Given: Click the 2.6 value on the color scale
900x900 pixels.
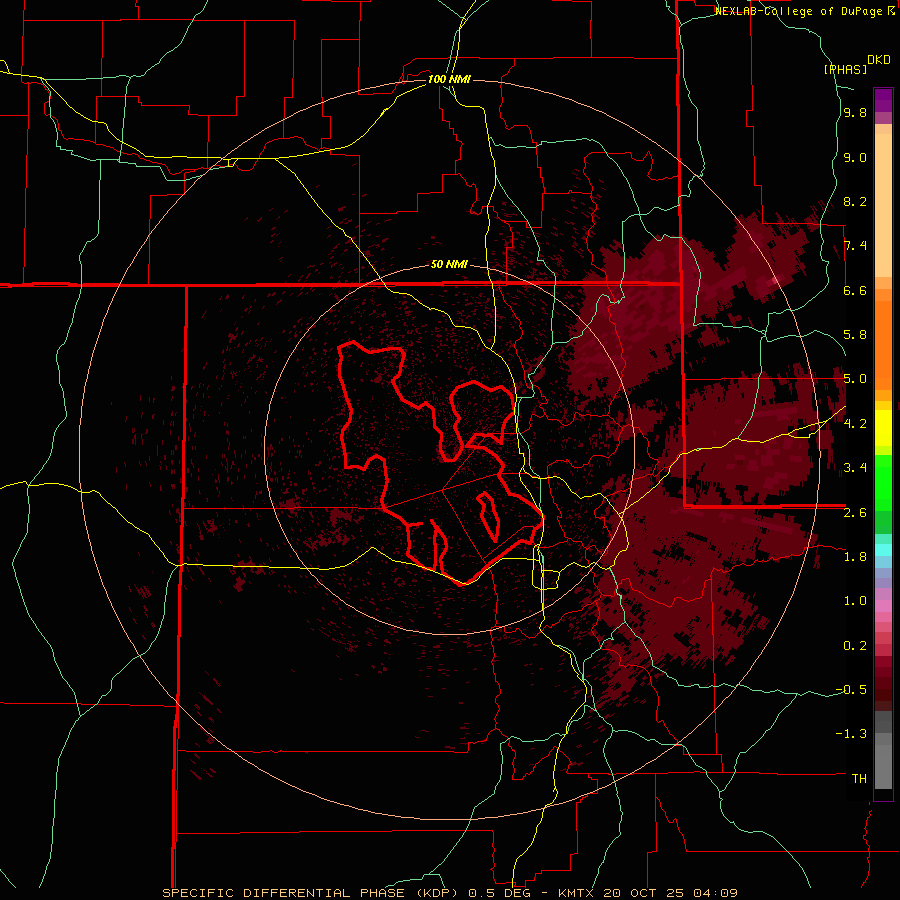Looking at the screenshot, I should 855,512.
